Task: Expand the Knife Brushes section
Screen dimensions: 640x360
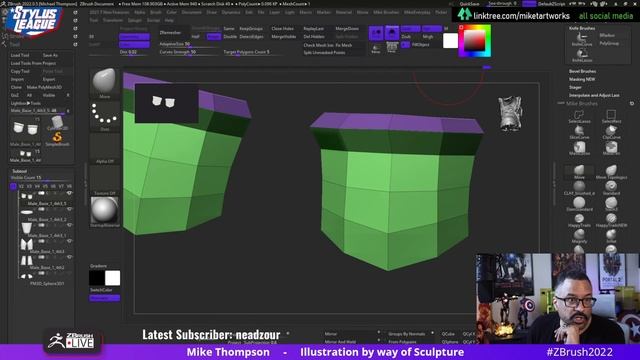Action: coord(582,28)
